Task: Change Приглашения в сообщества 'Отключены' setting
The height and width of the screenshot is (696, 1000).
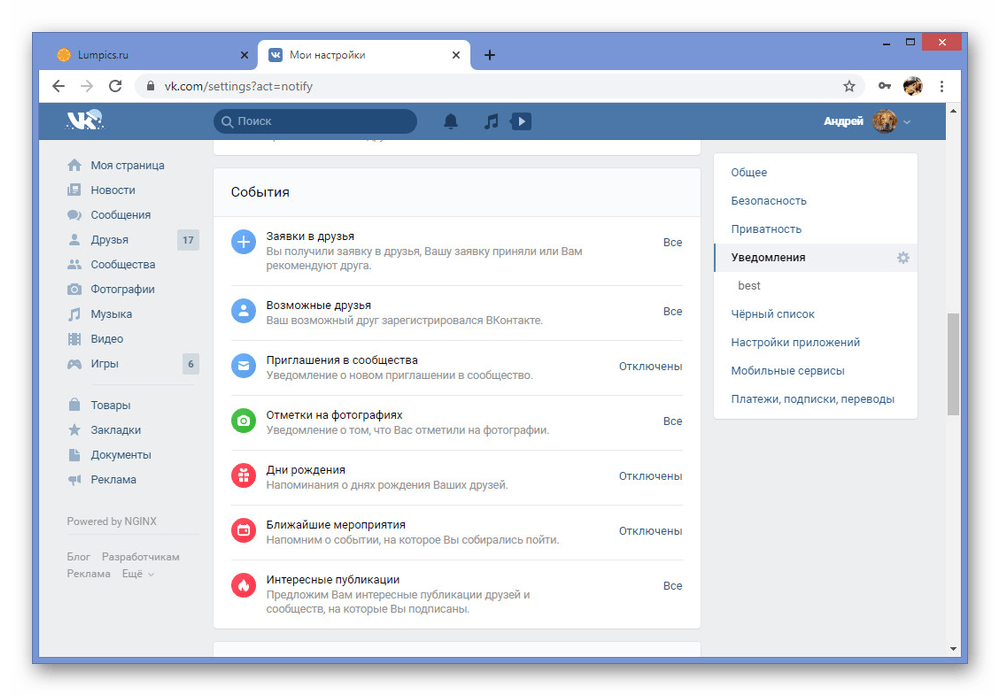Action: (x=651, y=366)
